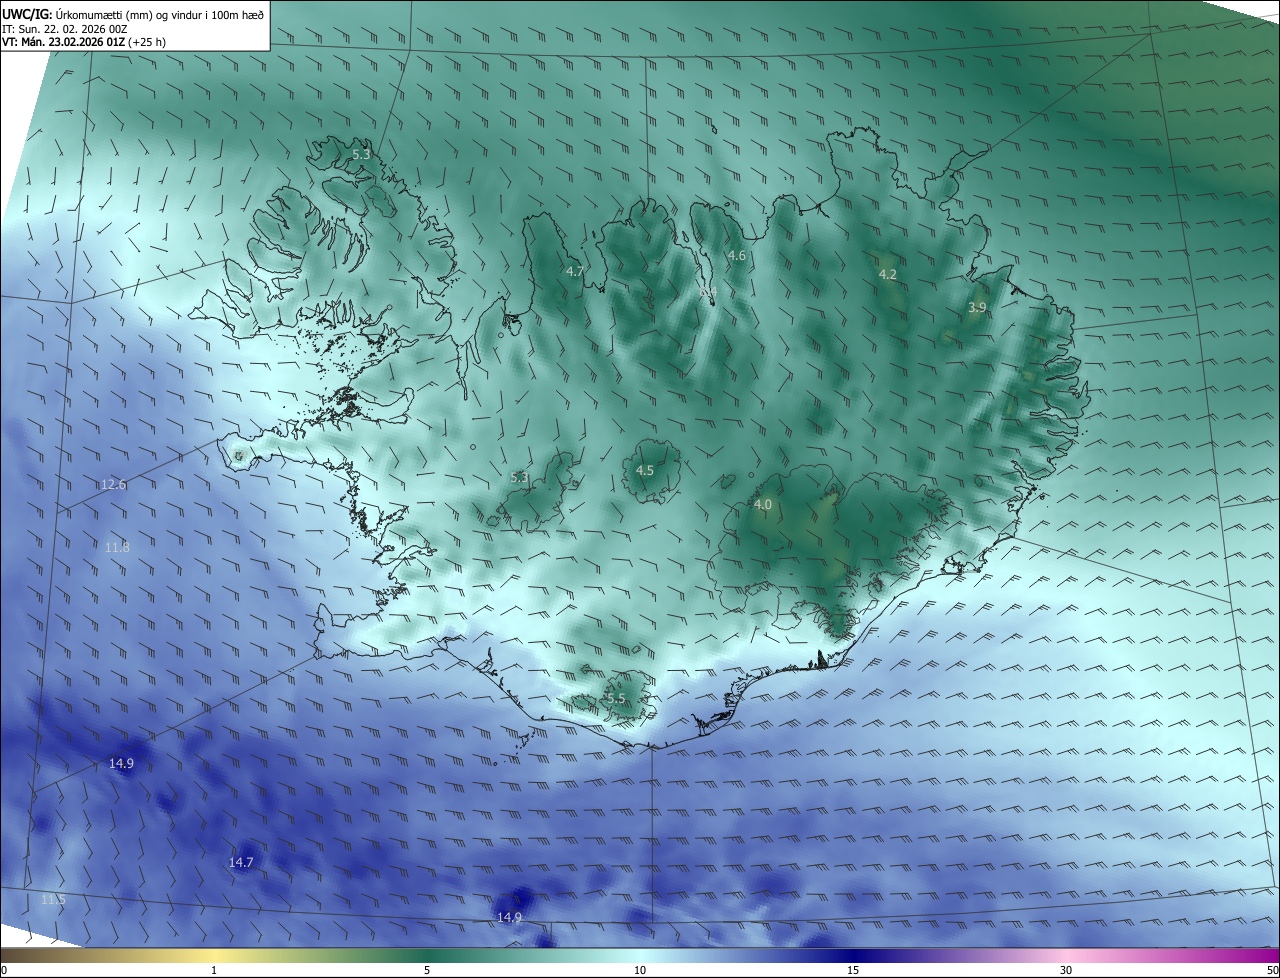The height and width of the screenshot is (978, 1280).
Task: Click the 11.5 value label over the sea
Action: pos(53,900)
